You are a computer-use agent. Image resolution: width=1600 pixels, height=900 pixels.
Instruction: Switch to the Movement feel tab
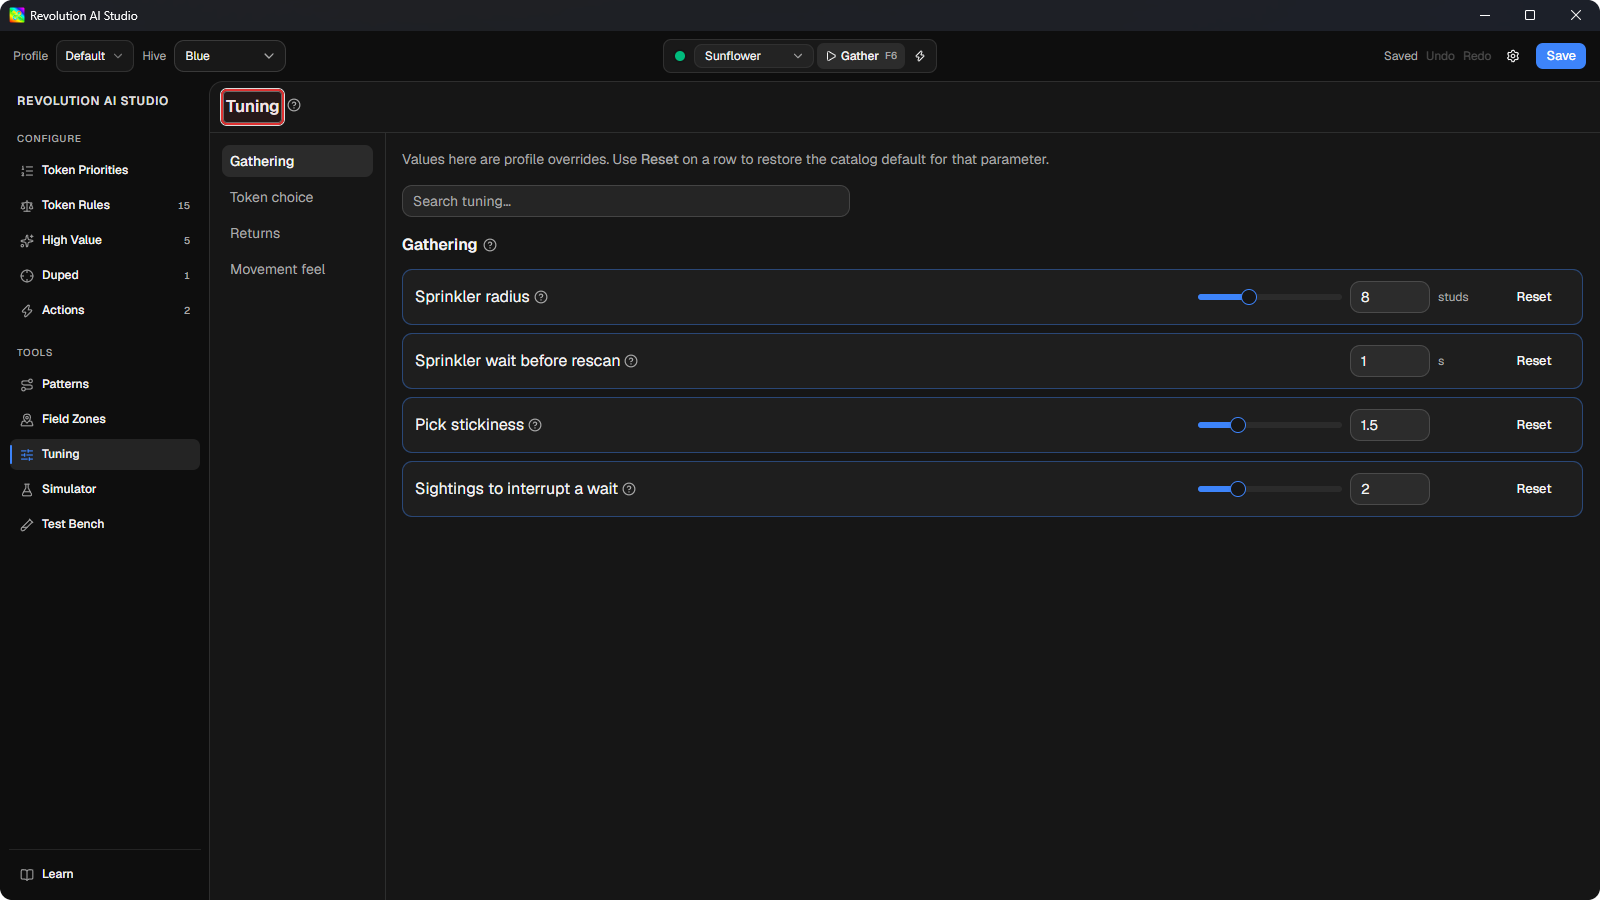tap(297, 269)
